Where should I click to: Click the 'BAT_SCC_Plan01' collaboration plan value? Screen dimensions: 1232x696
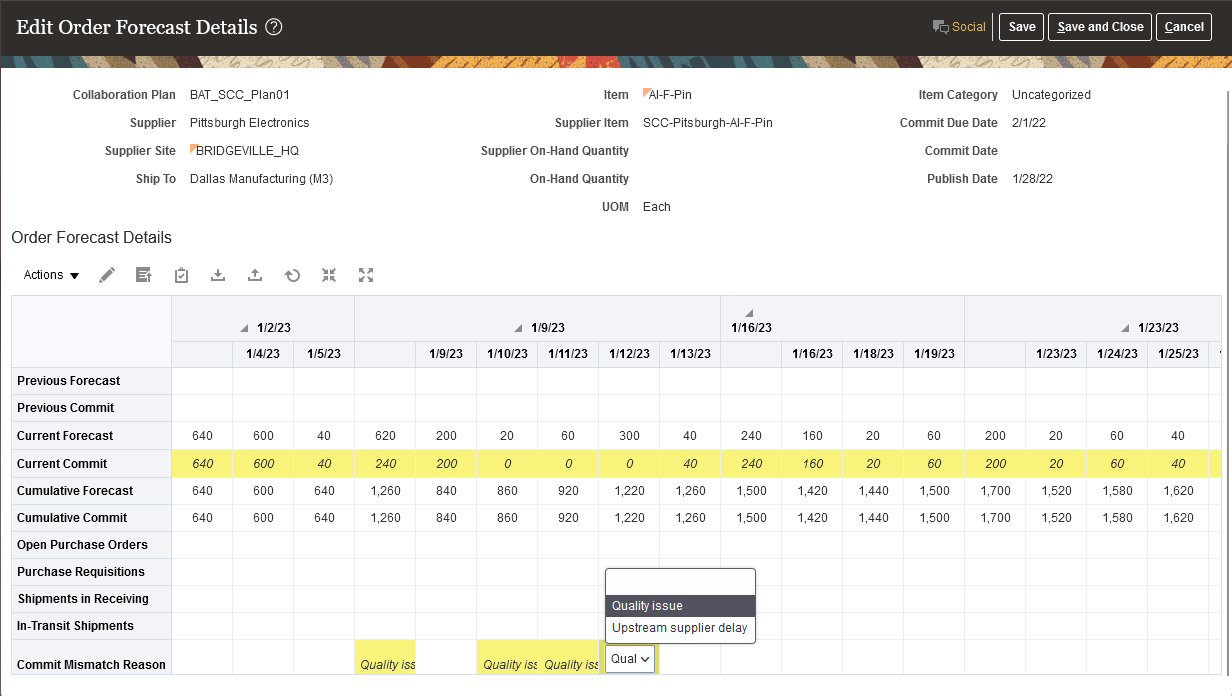(x=240, y=95)
